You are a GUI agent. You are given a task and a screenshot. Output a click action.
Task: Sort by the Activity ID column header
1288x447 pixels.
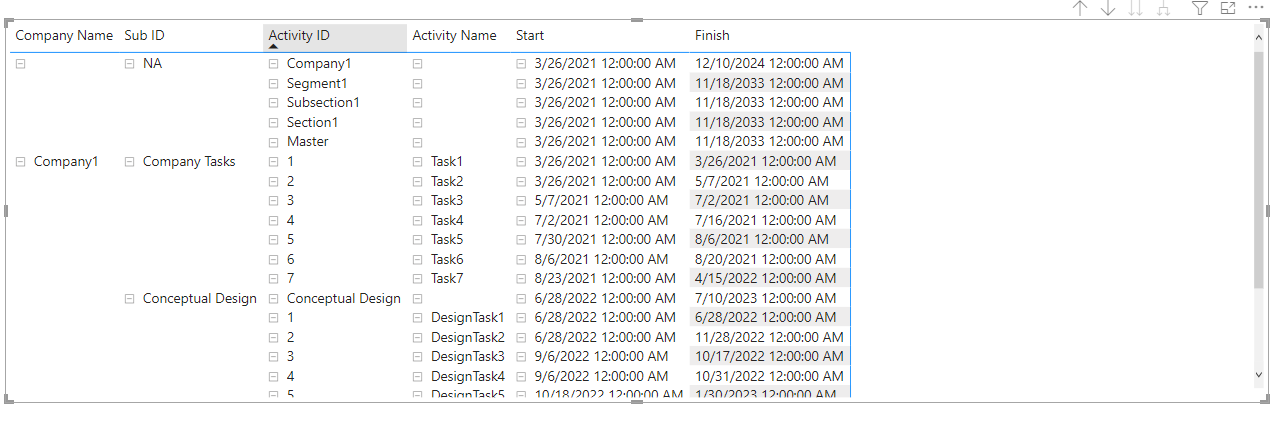tap(299, 35)
